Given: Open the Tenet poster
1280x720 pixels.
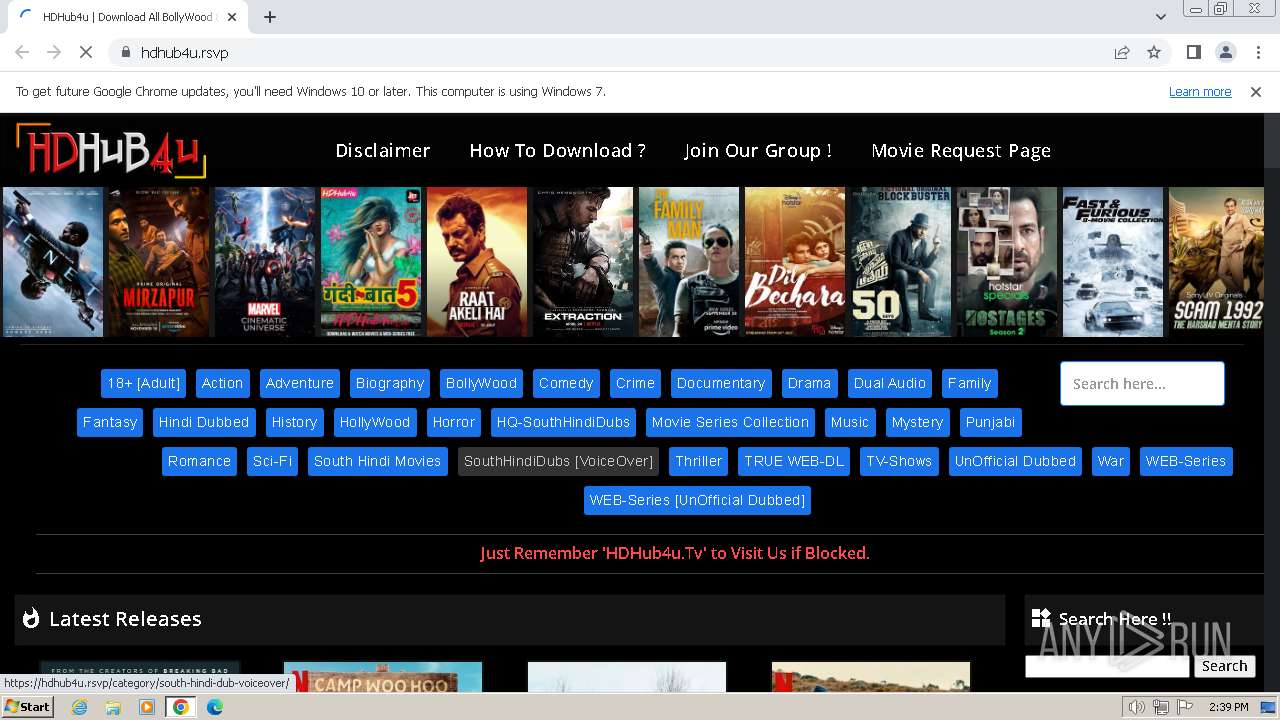Looking at the screenshot, I should coord(53,262).
